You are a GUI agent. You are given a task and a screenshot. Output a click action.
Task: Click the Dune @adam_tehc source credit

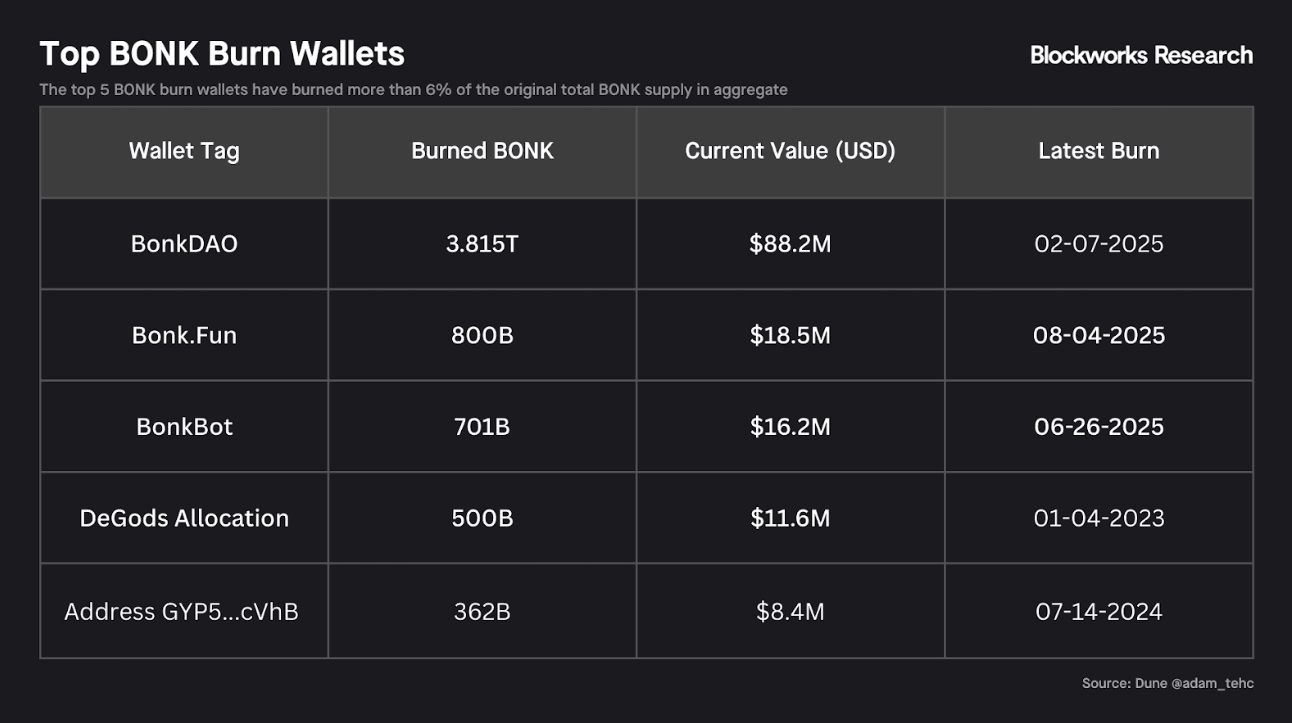click(1167, 683)
